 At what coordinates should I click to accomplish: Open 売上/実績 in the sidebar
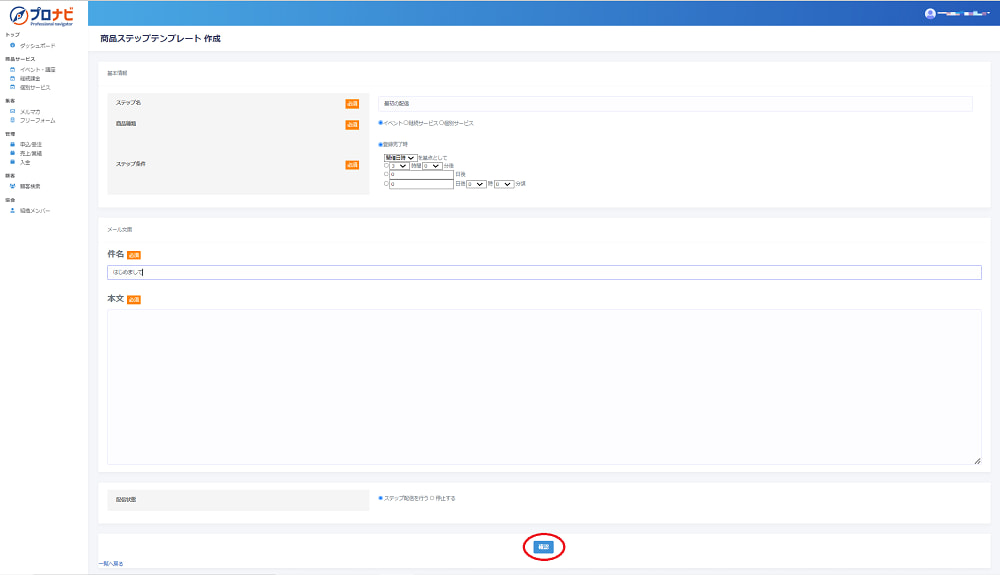tap(30, 153)
